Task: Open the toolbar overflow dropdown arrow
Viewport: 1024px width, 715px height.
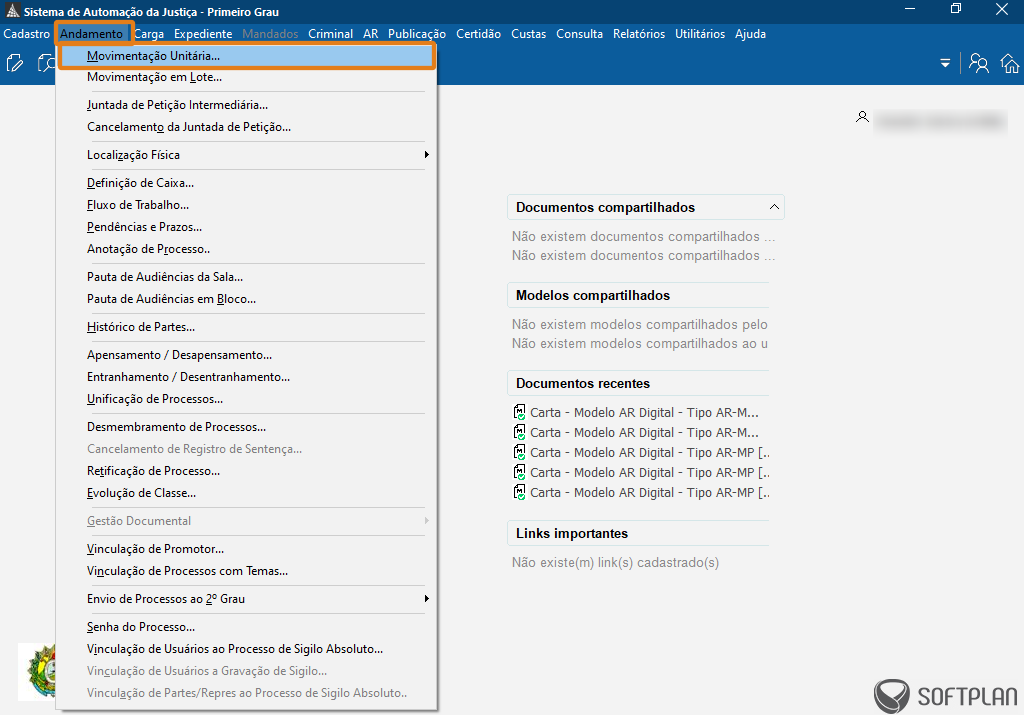Action: click(x=945, y=63)
